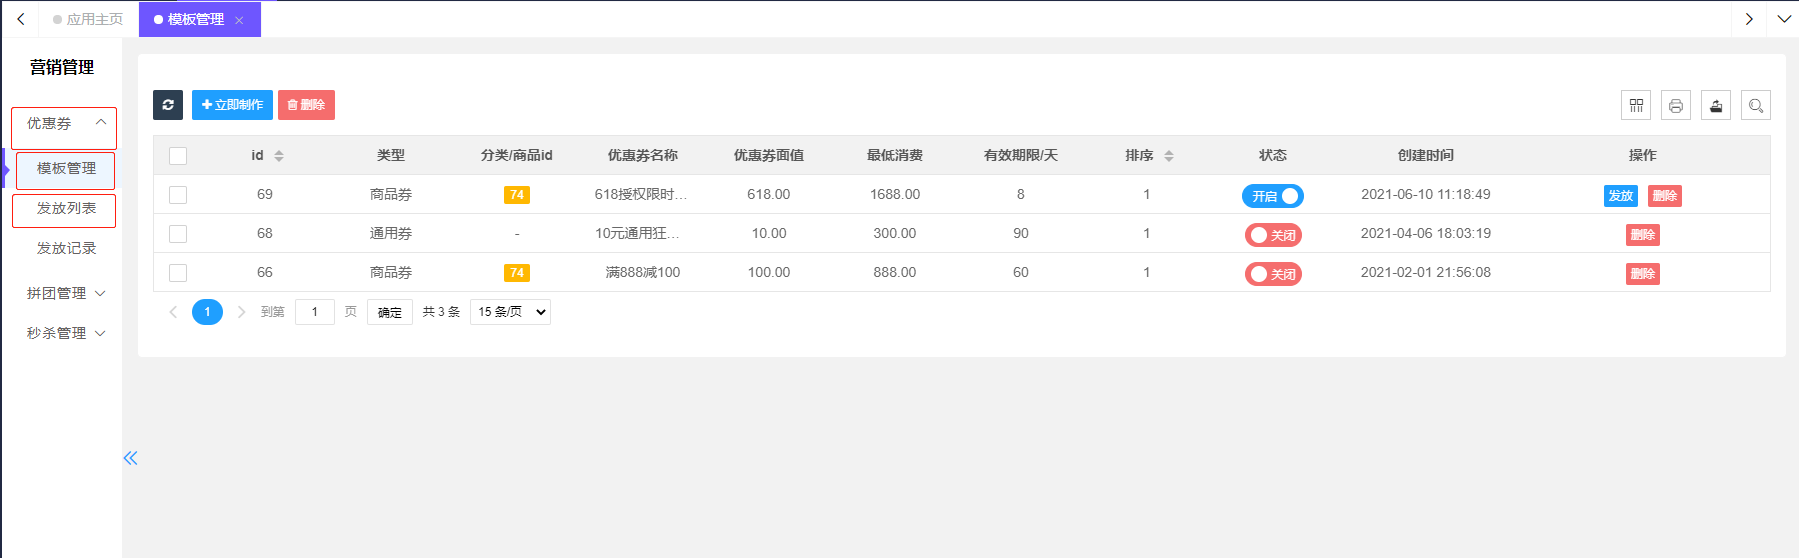Click coupon name 满888减100
Viewport: 1799px width, 558px height.
pyautogui.click(x=642, y=272)
